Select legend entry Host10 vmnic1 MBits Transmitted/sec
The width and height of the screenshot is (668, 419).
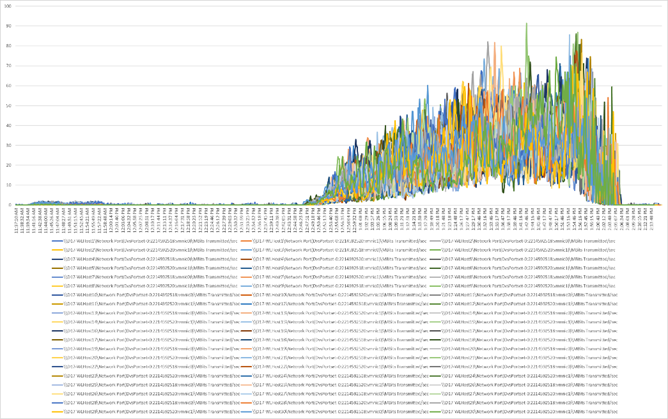(x=334, y=295)
